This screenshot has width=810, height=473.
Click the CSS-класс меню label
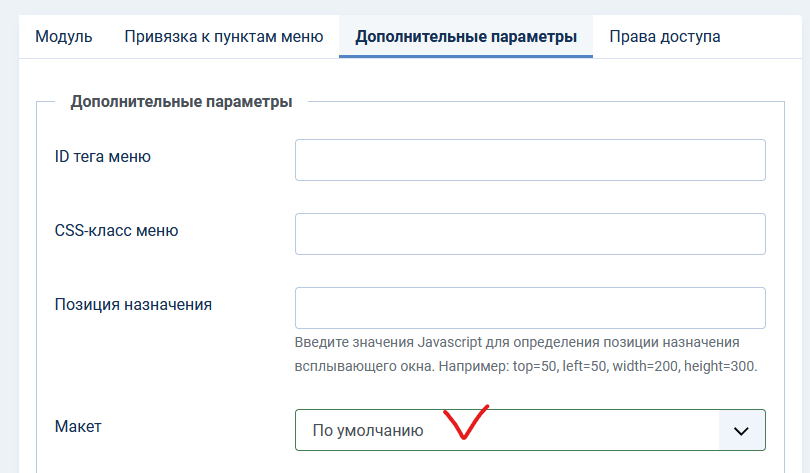116,230
